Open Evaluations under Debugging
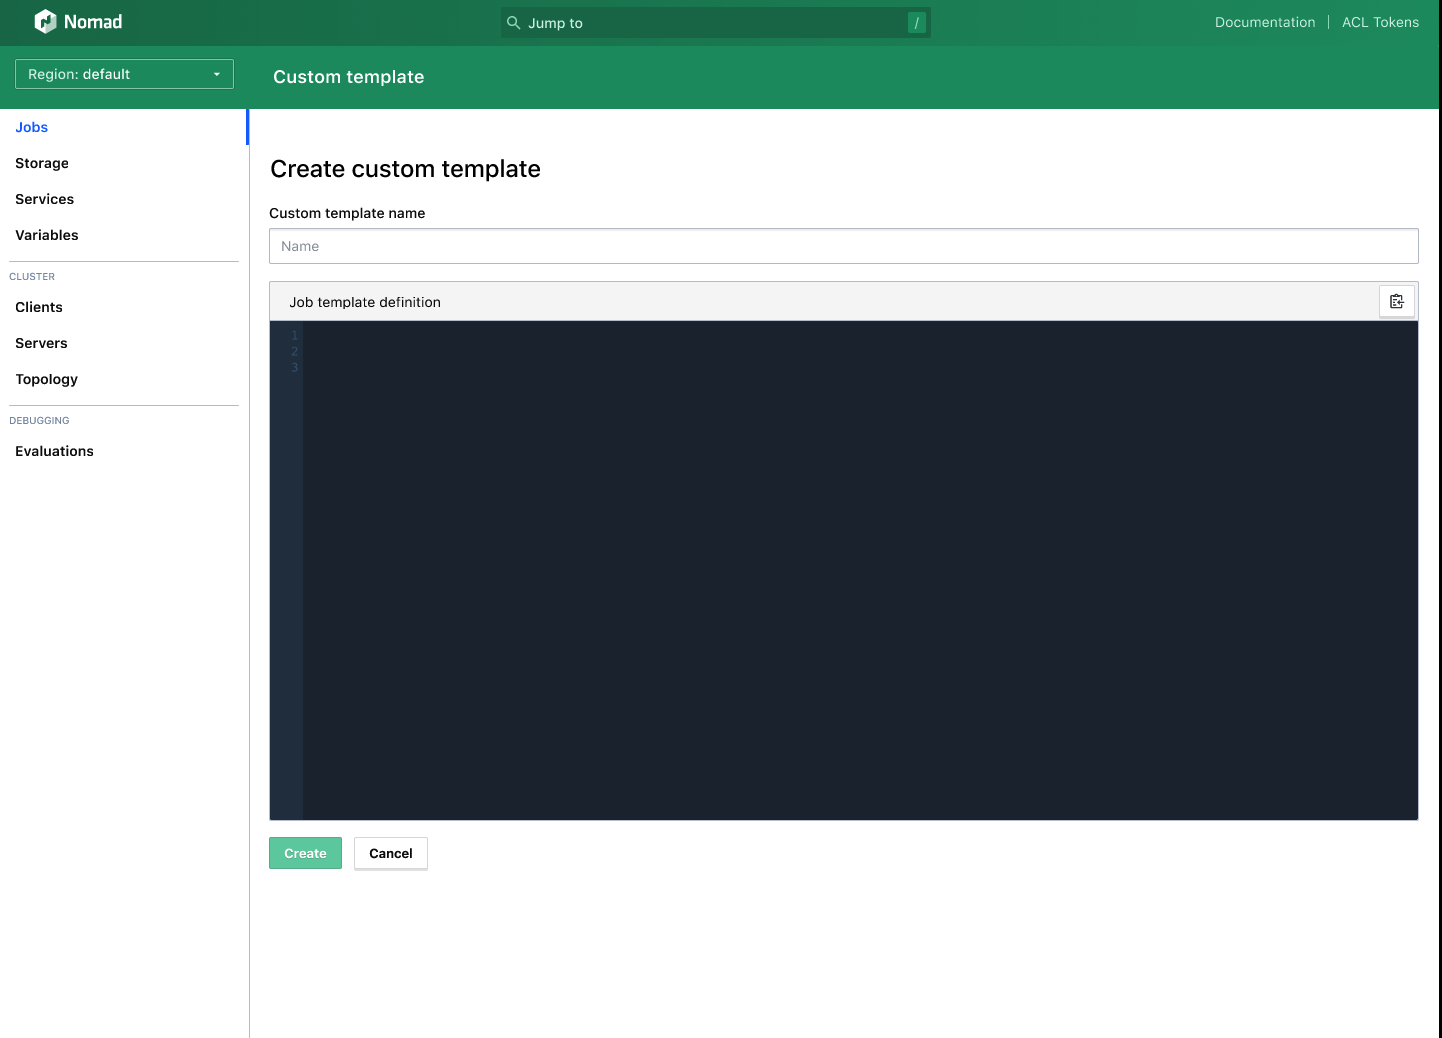Screen dimensions: 1442x1038 pos(55,451)
